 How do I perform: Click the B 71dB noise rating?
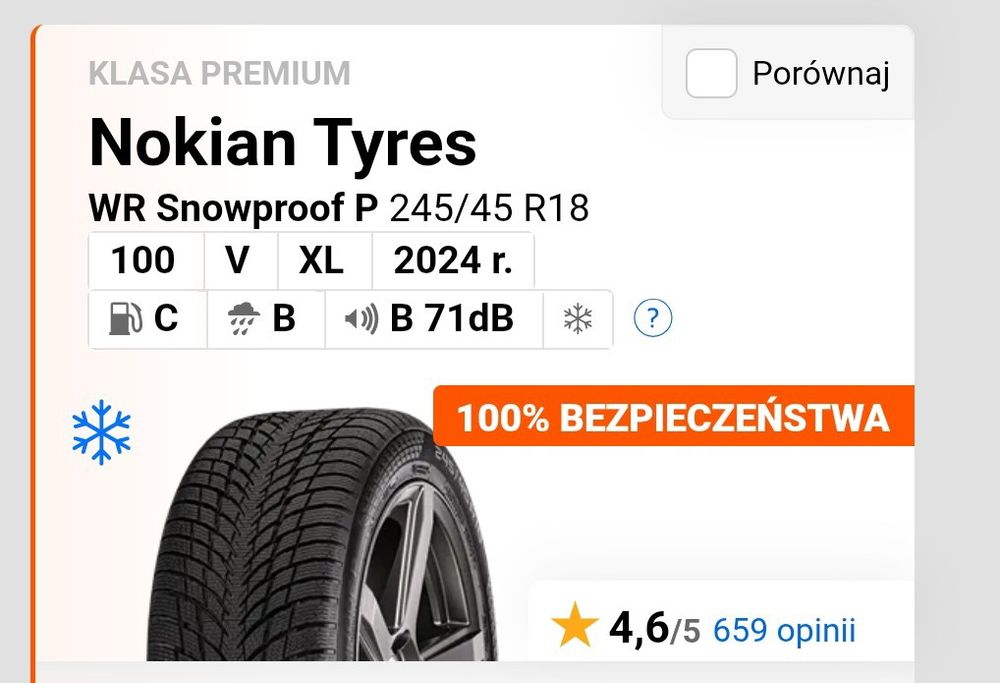451,319
